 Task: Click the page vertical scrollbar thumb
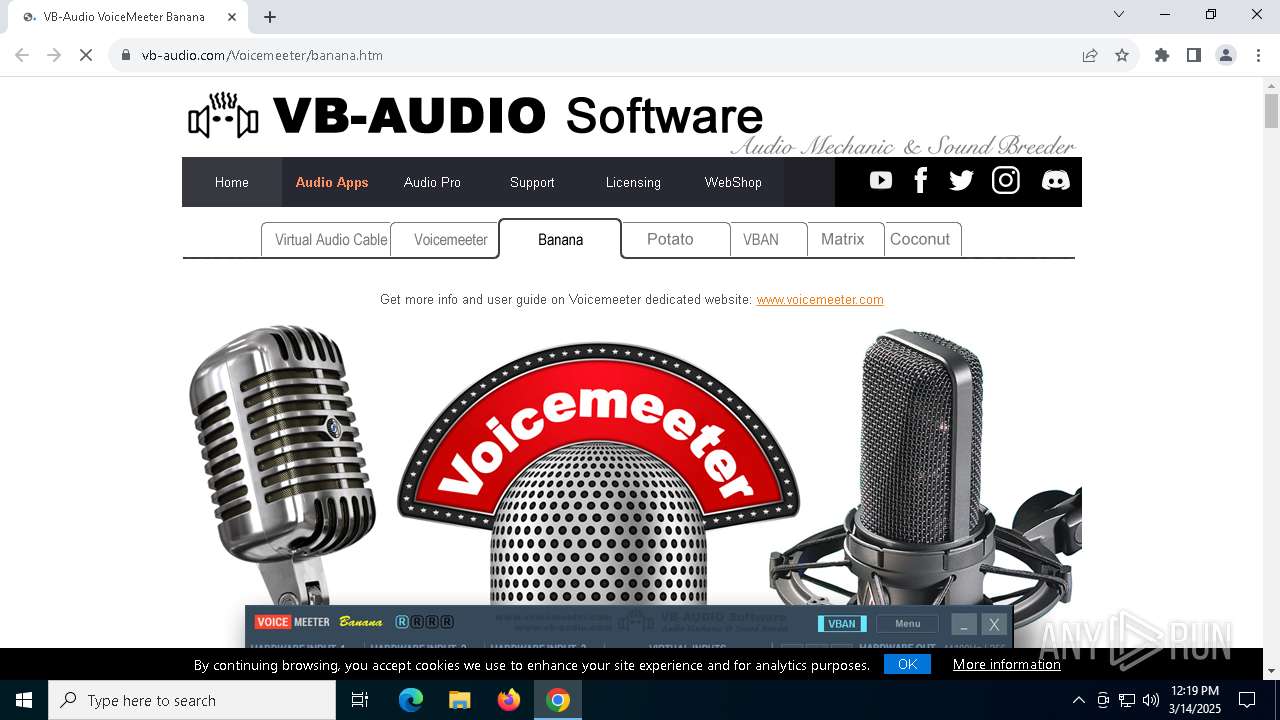(1271, 111)
